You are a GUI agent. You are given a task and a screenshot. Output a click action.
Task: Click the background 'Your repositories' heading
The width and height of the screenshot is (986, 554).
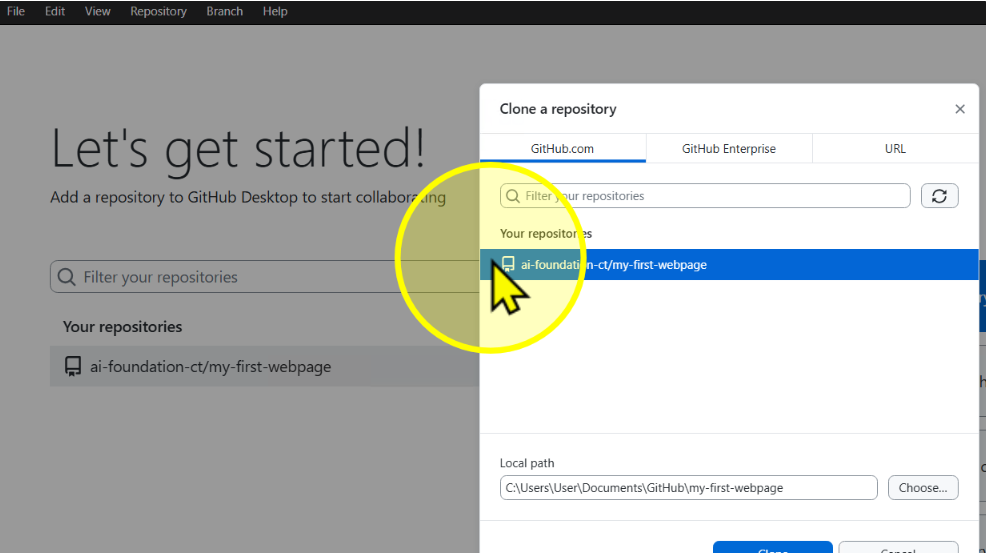[x=122, y=326]
